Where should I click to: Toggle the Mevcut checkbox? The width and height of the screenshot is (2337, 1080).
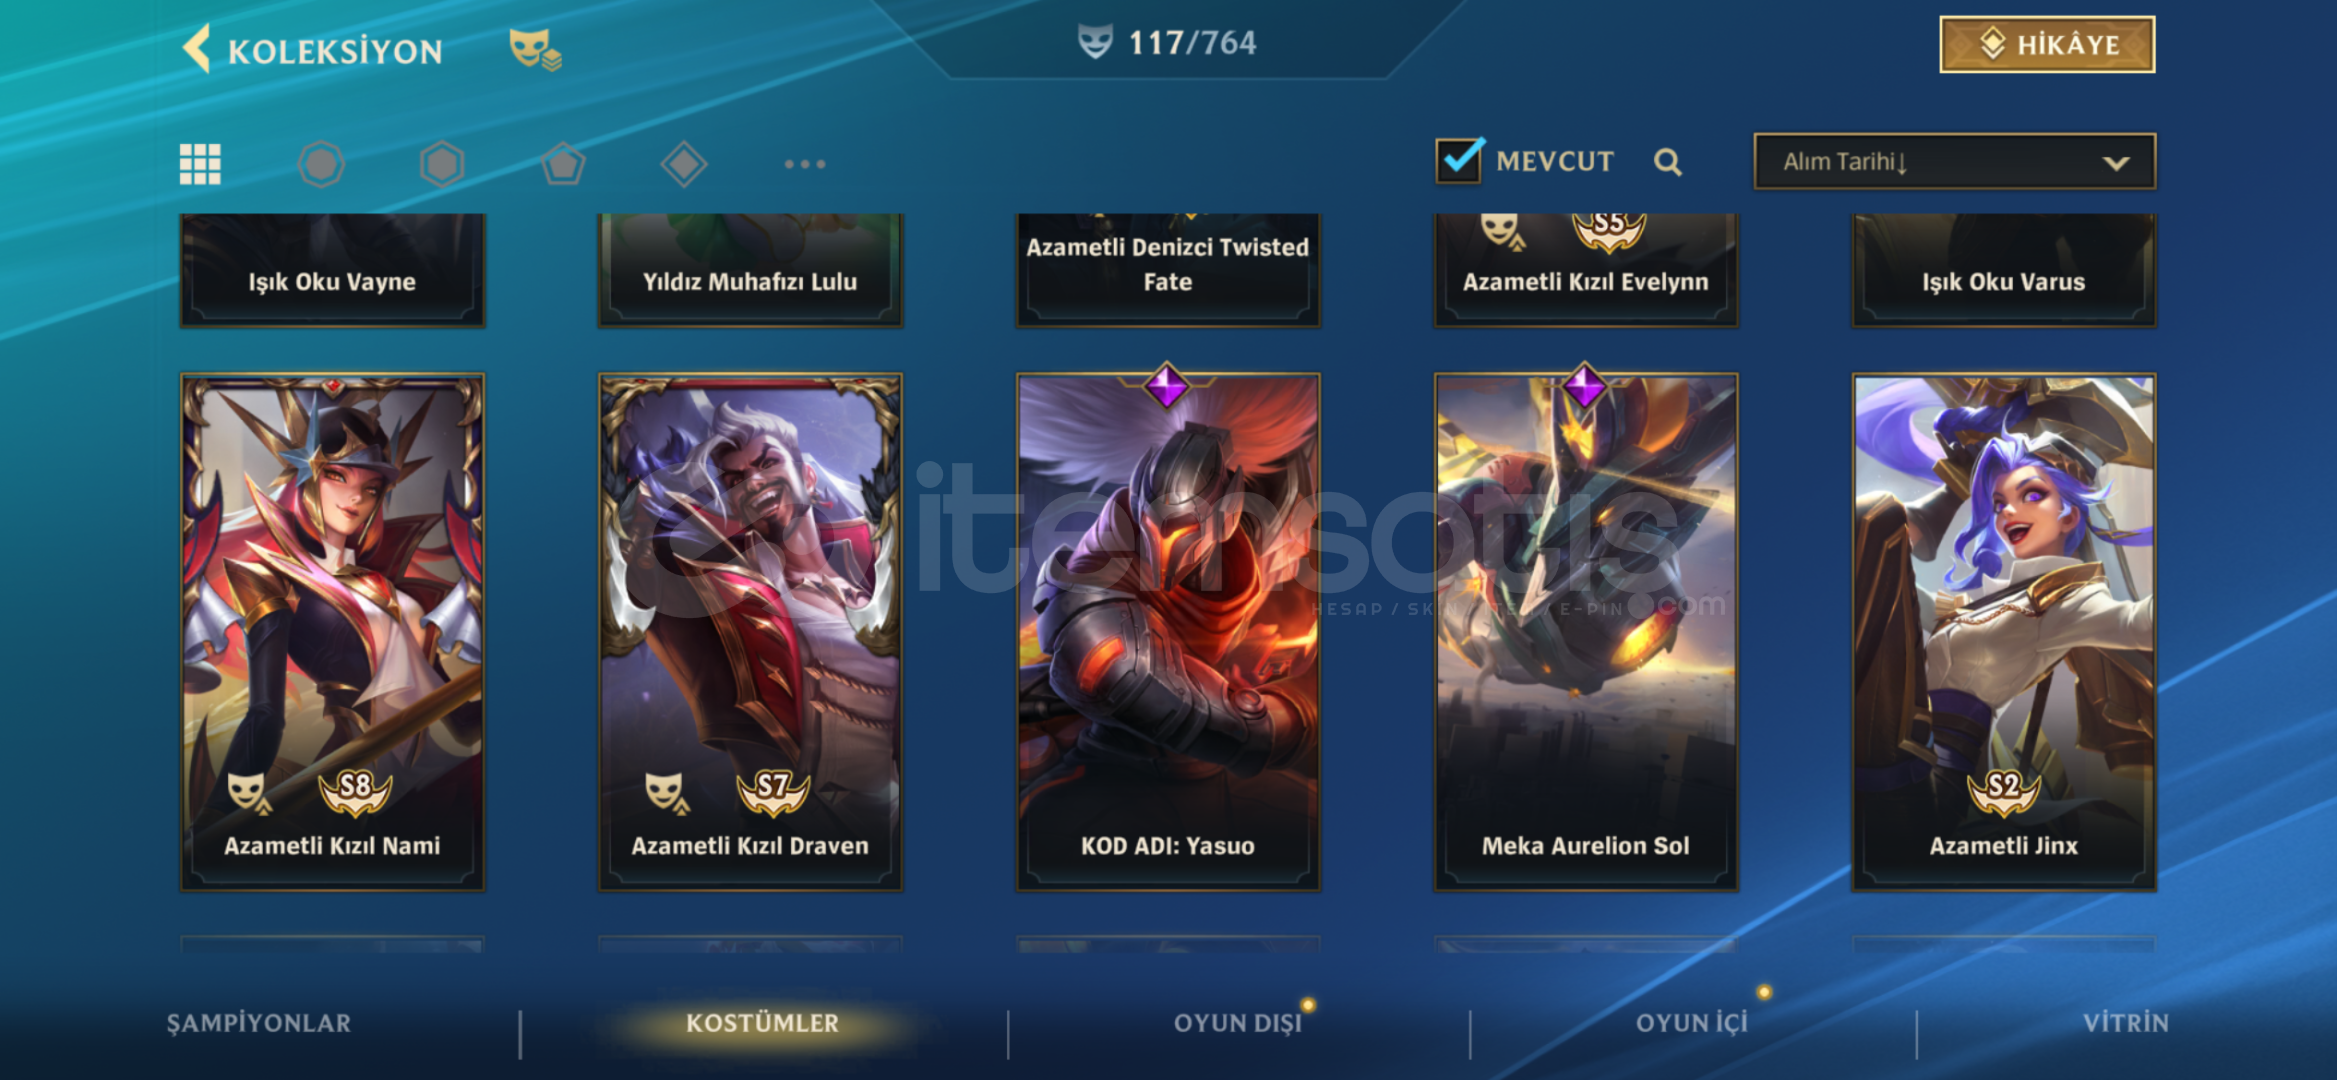pos(1459,160)
